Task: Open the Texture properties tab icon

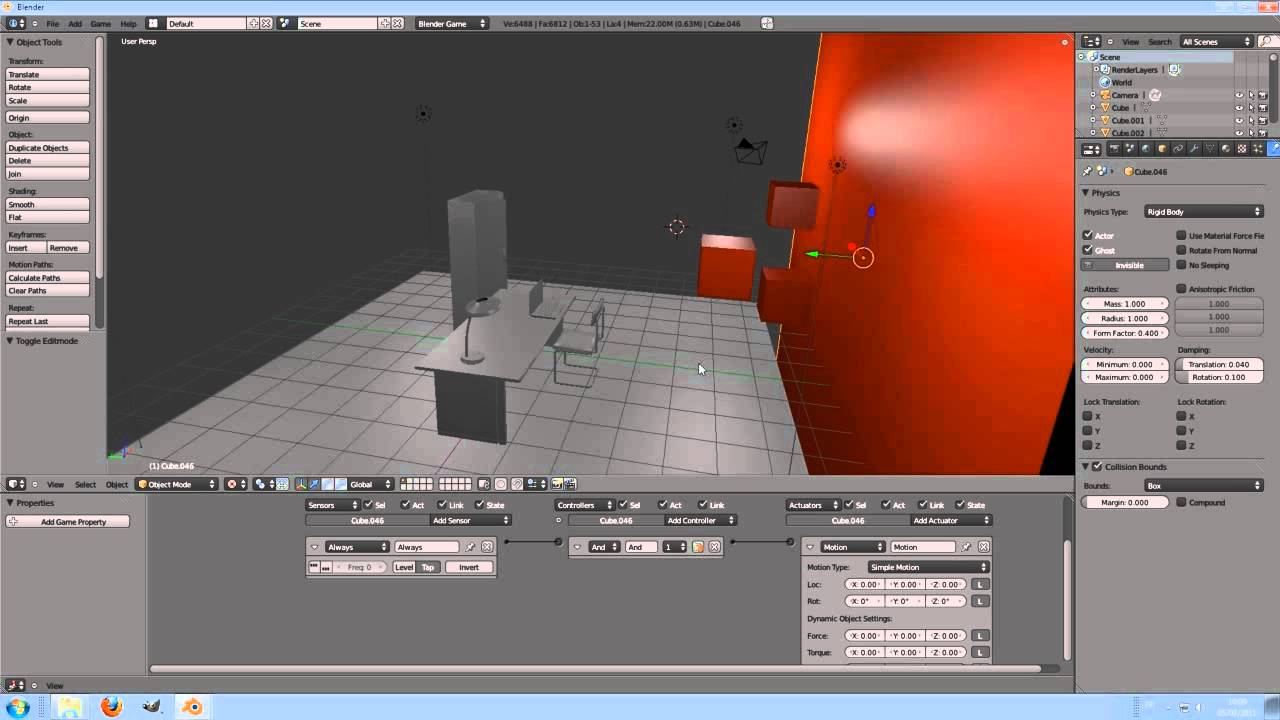Action: (x=1242, y=148)
